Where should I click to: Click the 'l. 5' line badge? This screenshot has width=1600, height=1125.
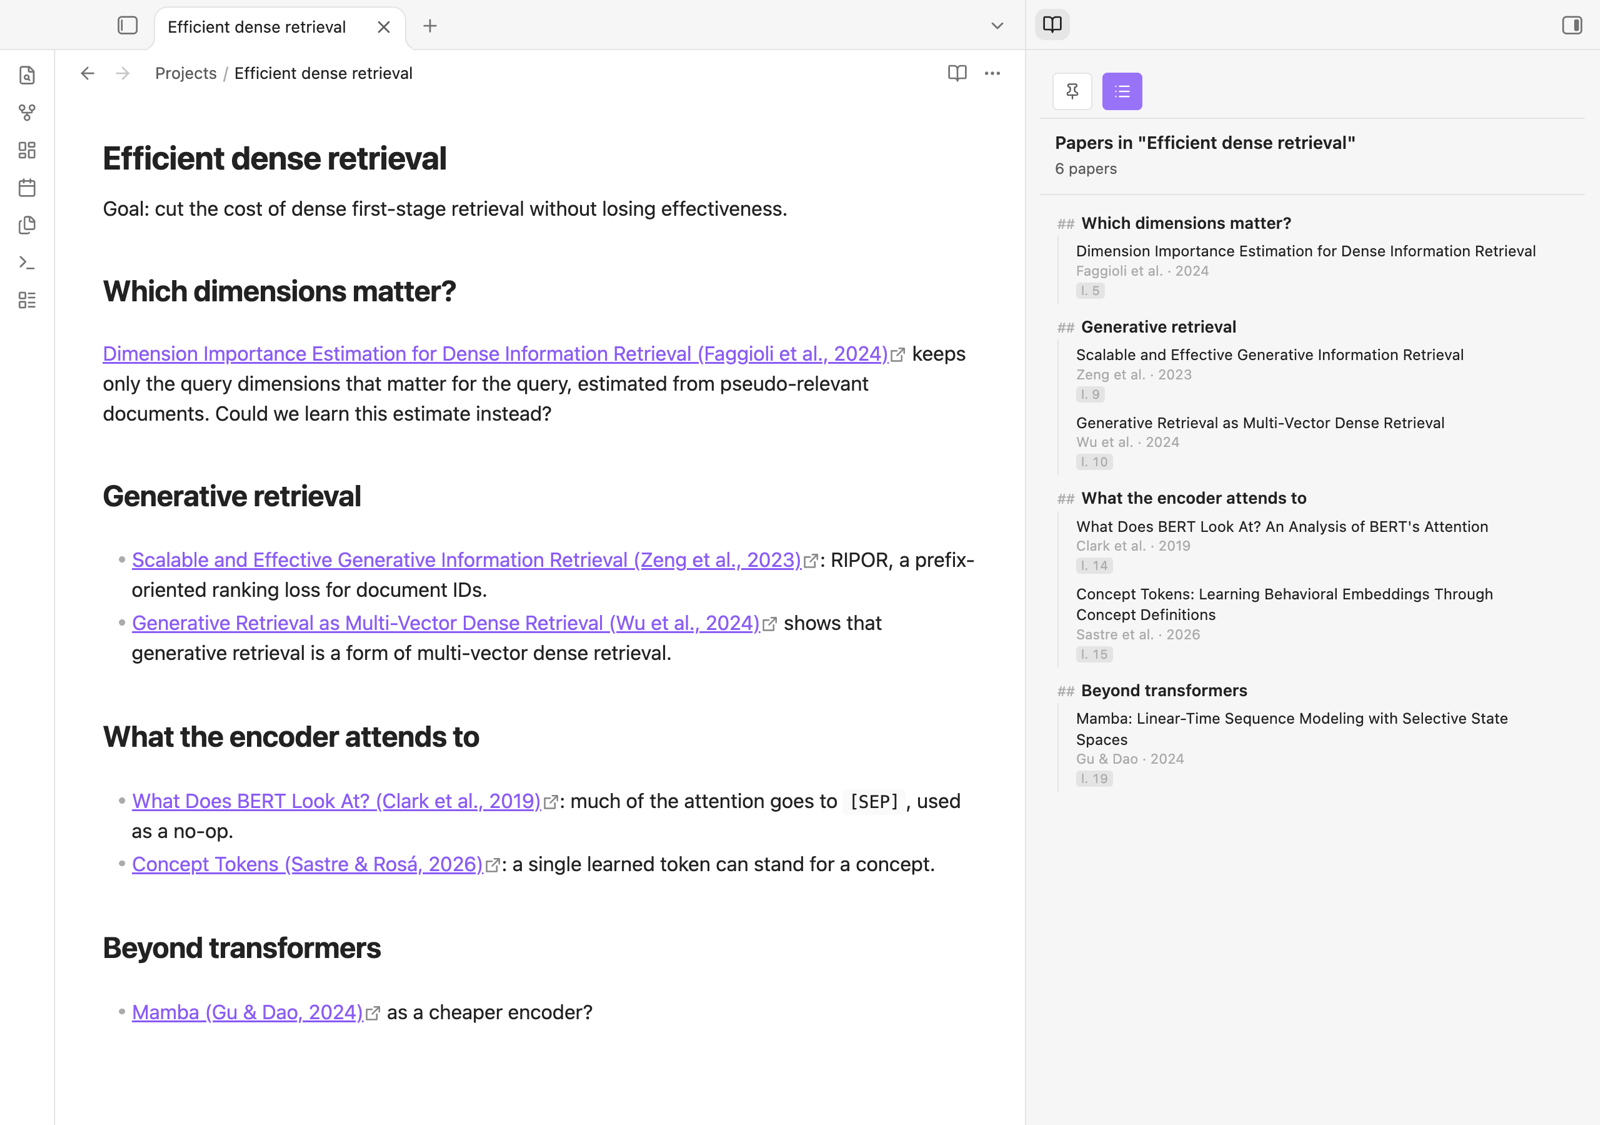(x=1090, y=291)
